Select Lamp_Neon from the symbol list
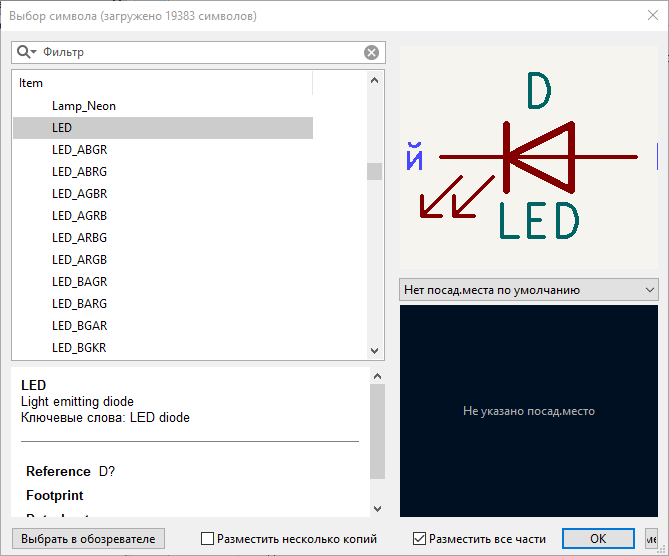Image resolution: width=669 pixels, height=556 pixels. [x=84, y=106]
